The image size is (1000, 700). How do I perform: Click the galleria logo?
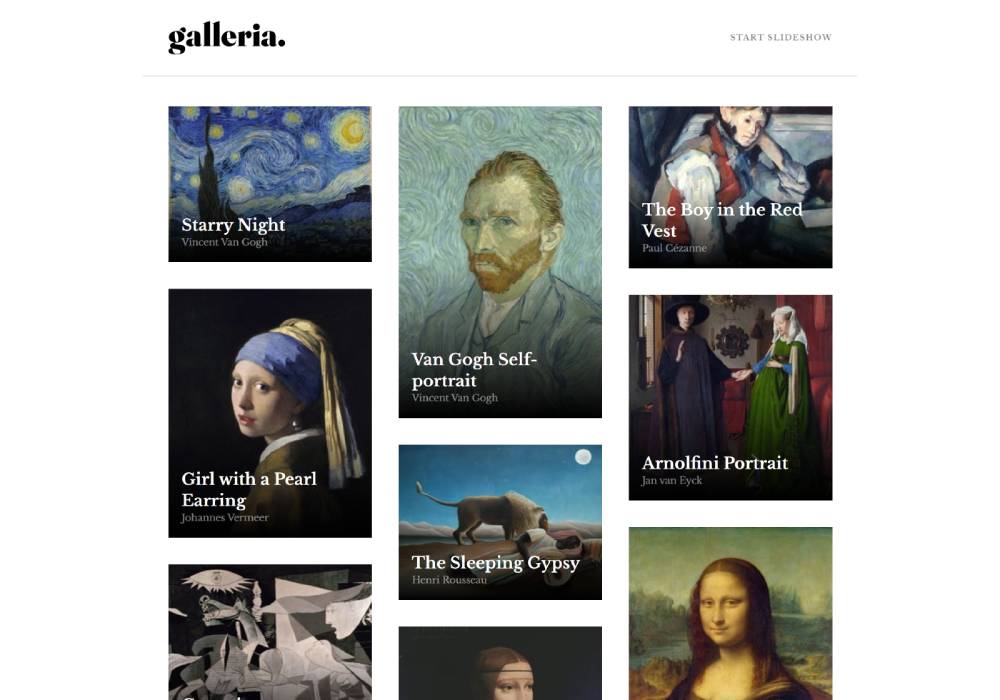pyautogui.click(x=226, y=38)
